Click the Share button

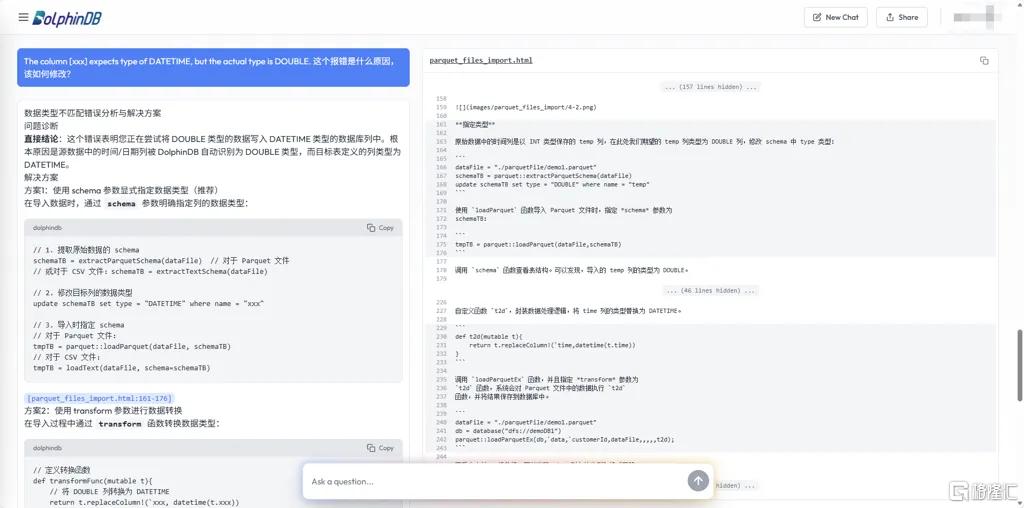[x=901, y=18]
